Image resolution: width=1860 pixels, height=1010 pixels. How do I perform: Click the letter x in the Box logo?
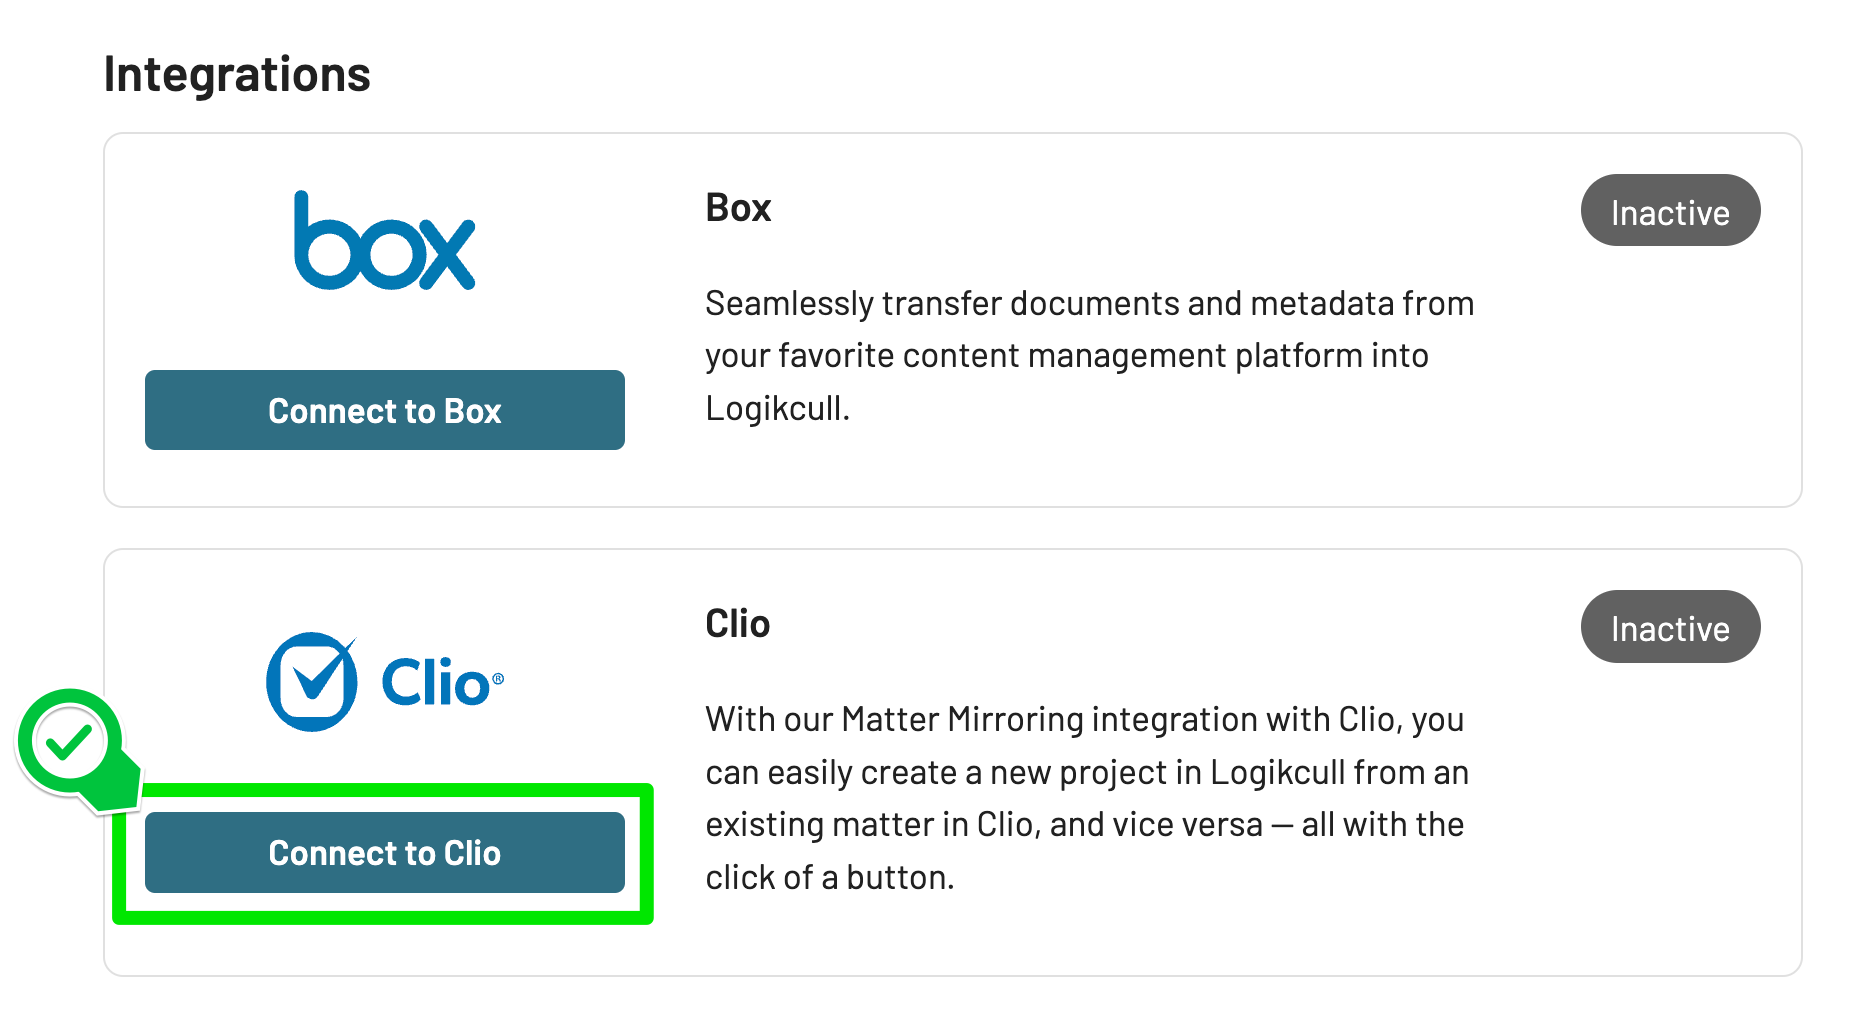coord(446,255)
